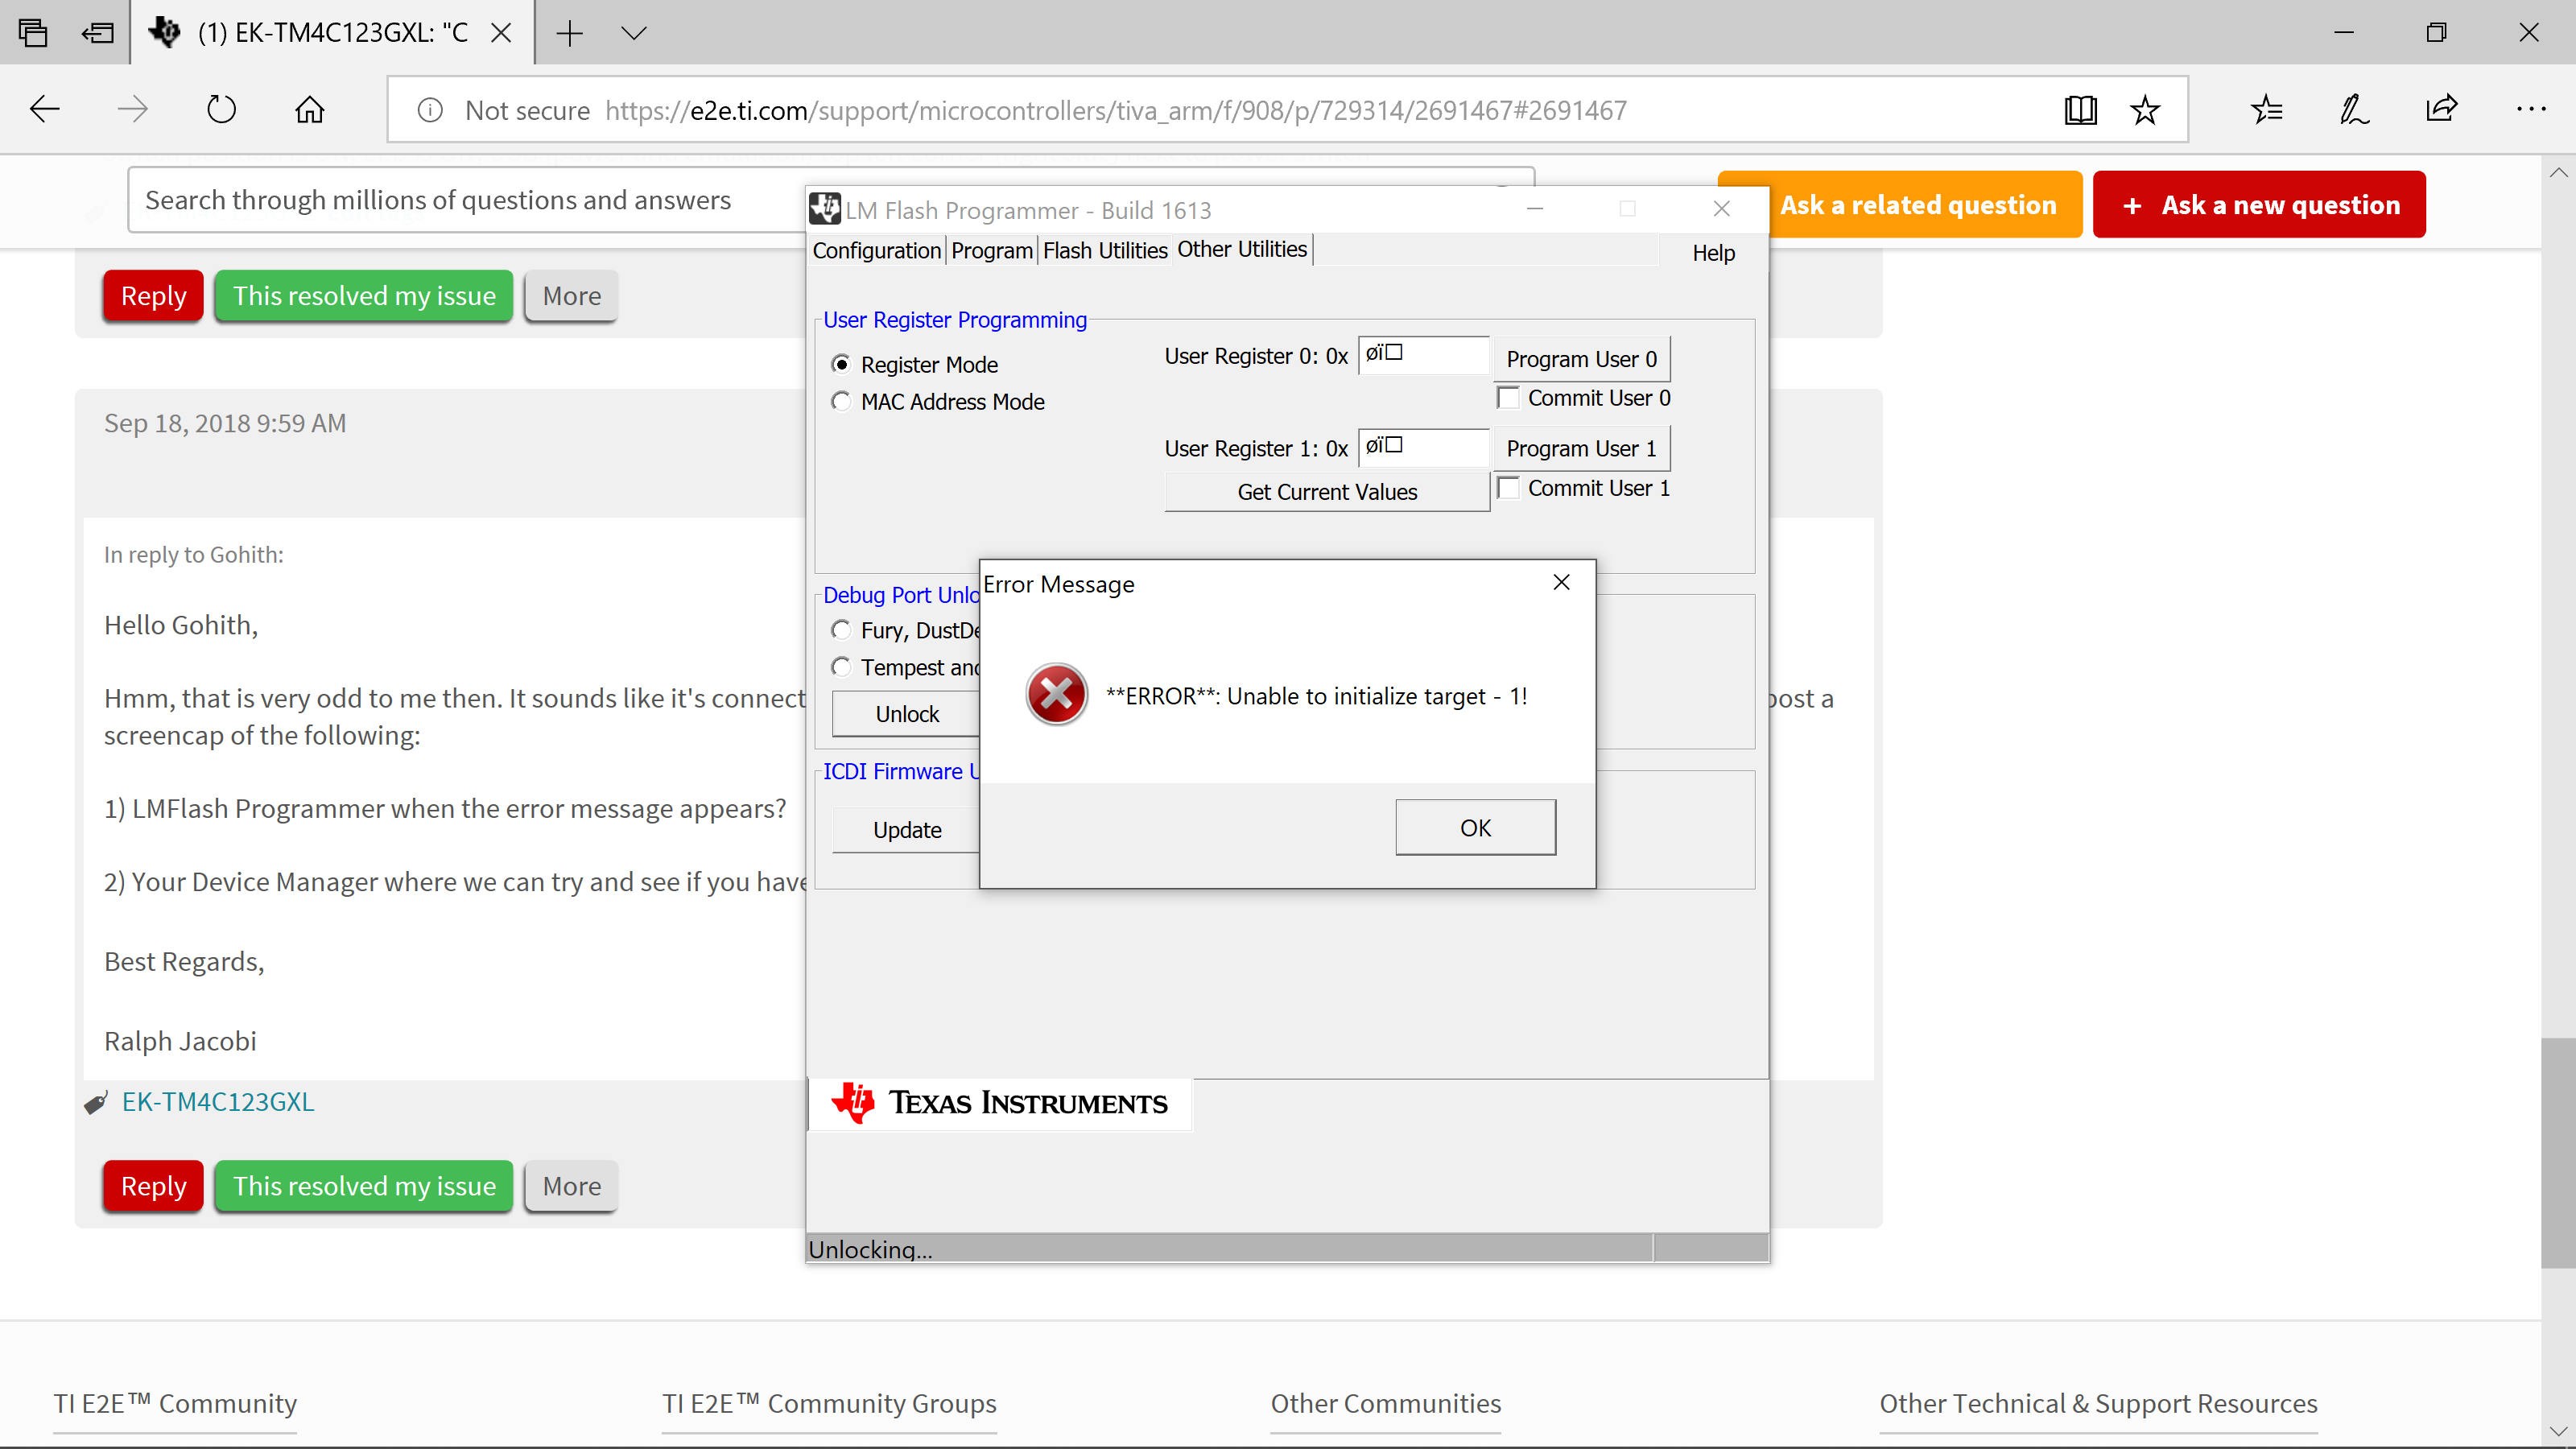
Task: Open a new browser tab
Action: 569,33
